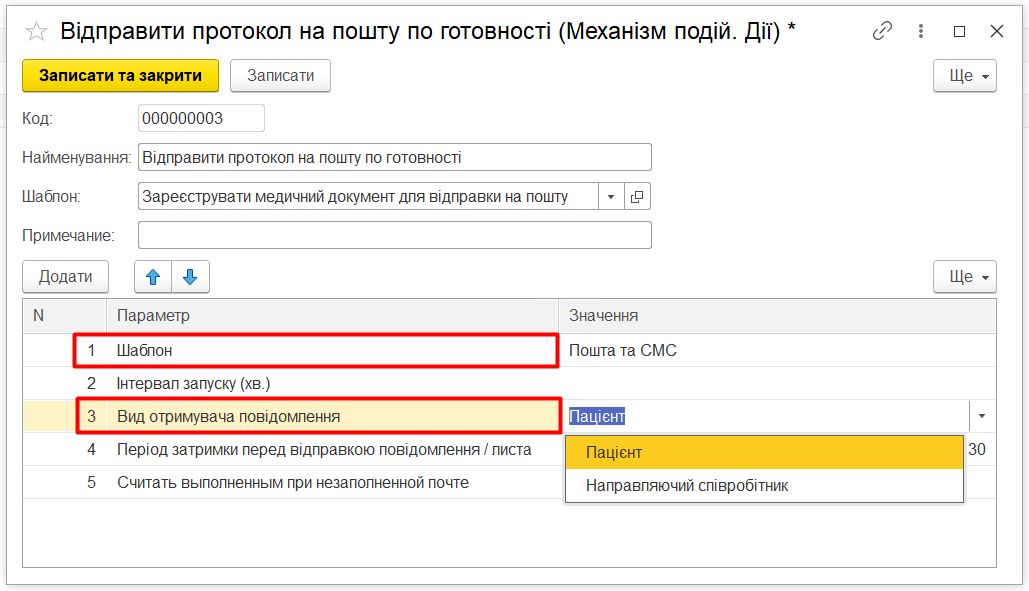Click into the Примечание input field
Screen dimensions: 1029x591
[395, 235]
